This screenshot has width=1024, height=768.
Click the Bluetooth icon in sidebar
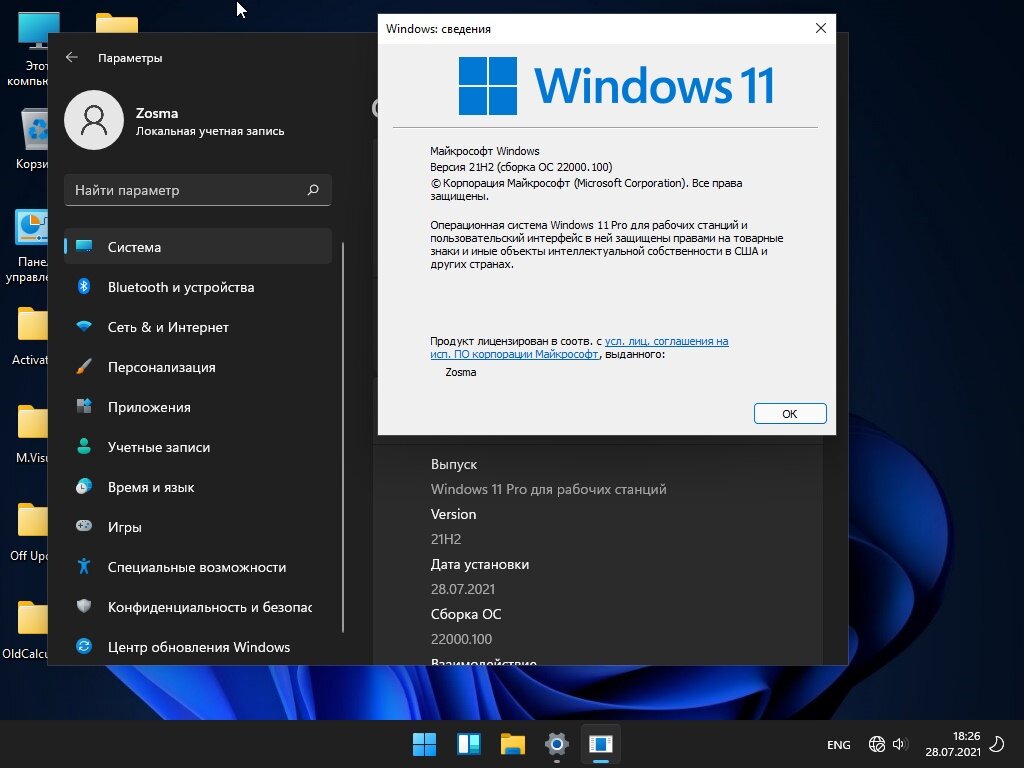coord(84,286)
